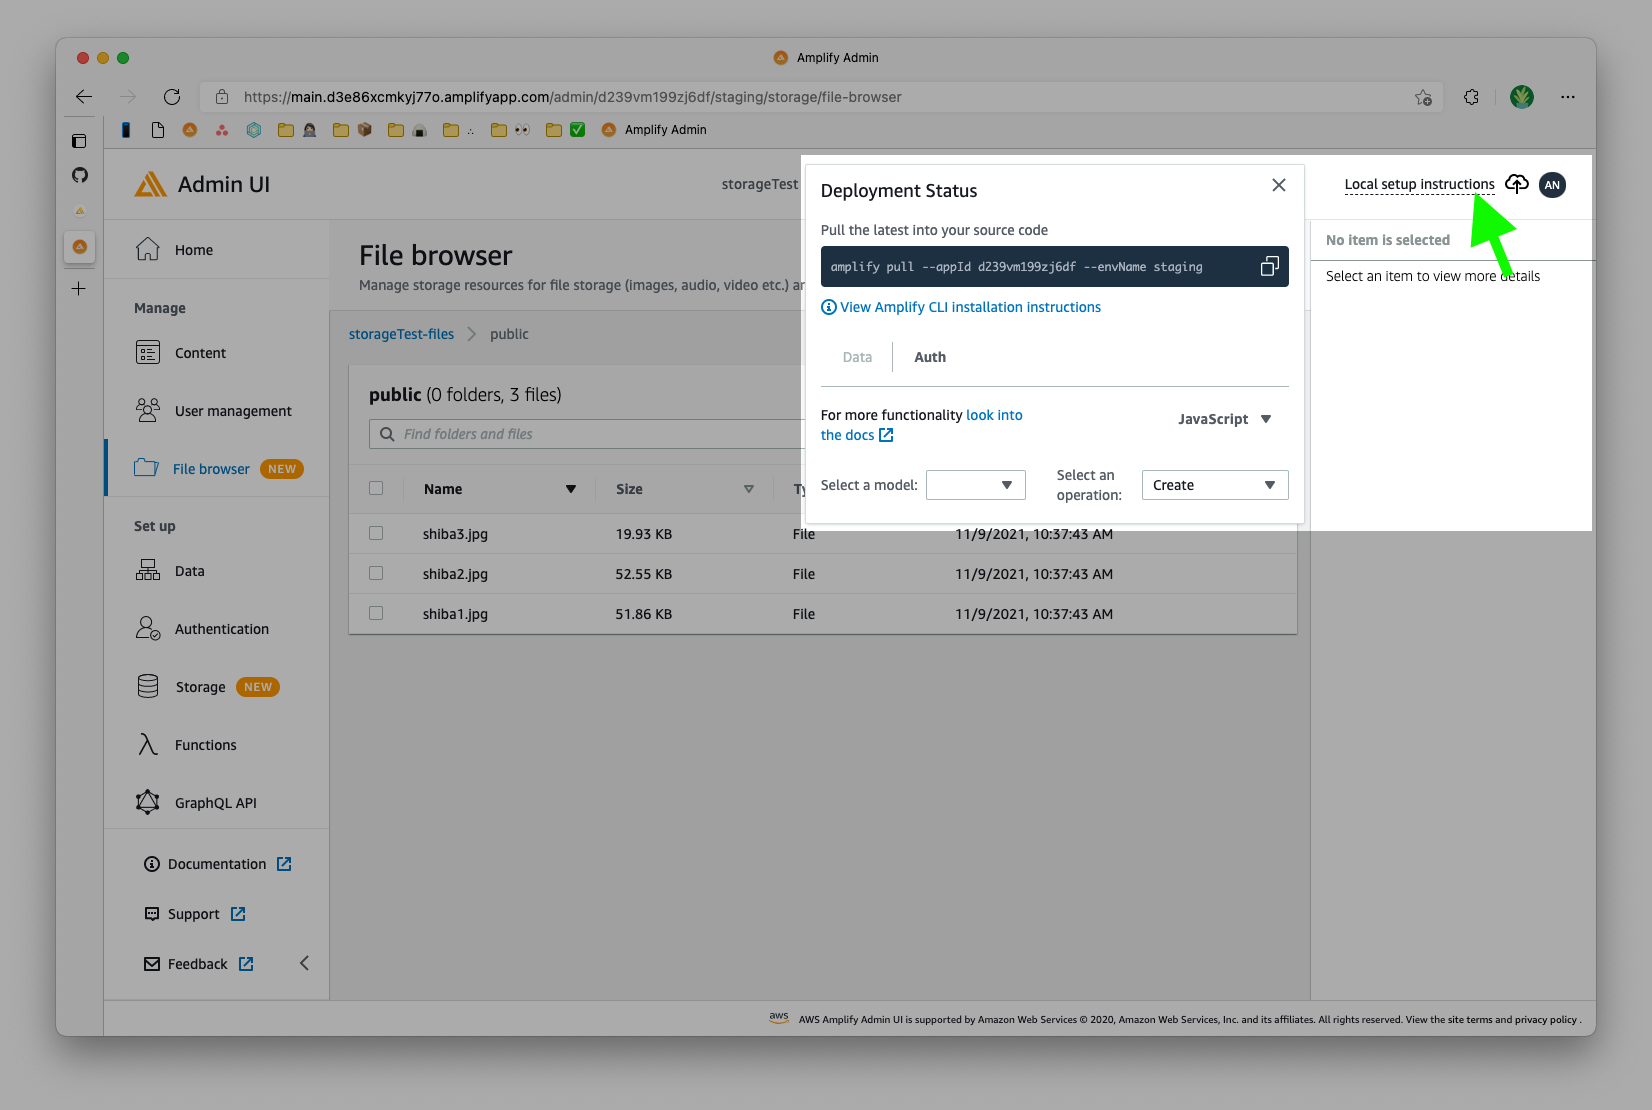Viewport: 1652px width, 1110px height.
Task: Click the Home house icon
Action: (x=148, y=249)
